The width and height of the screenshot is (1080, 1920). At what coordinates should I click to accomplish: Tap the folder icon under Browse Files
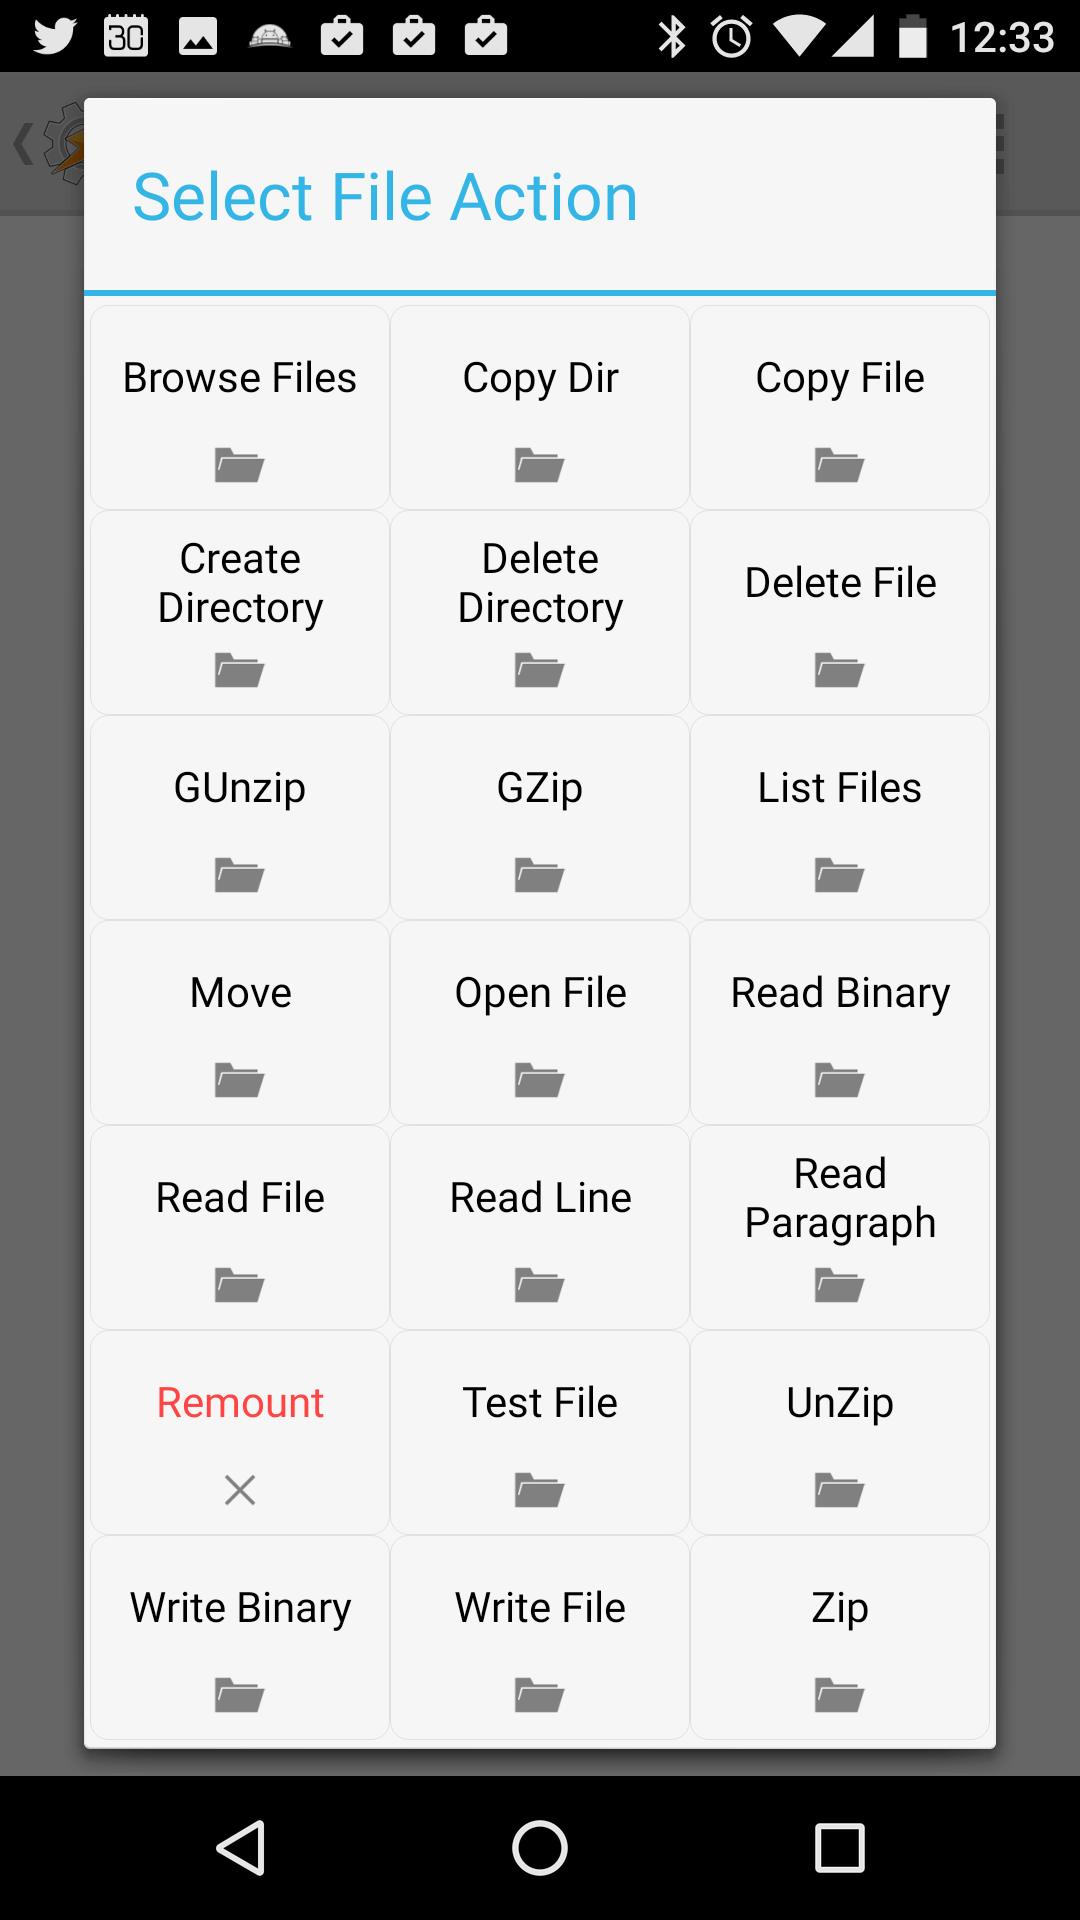click(240, 465)
